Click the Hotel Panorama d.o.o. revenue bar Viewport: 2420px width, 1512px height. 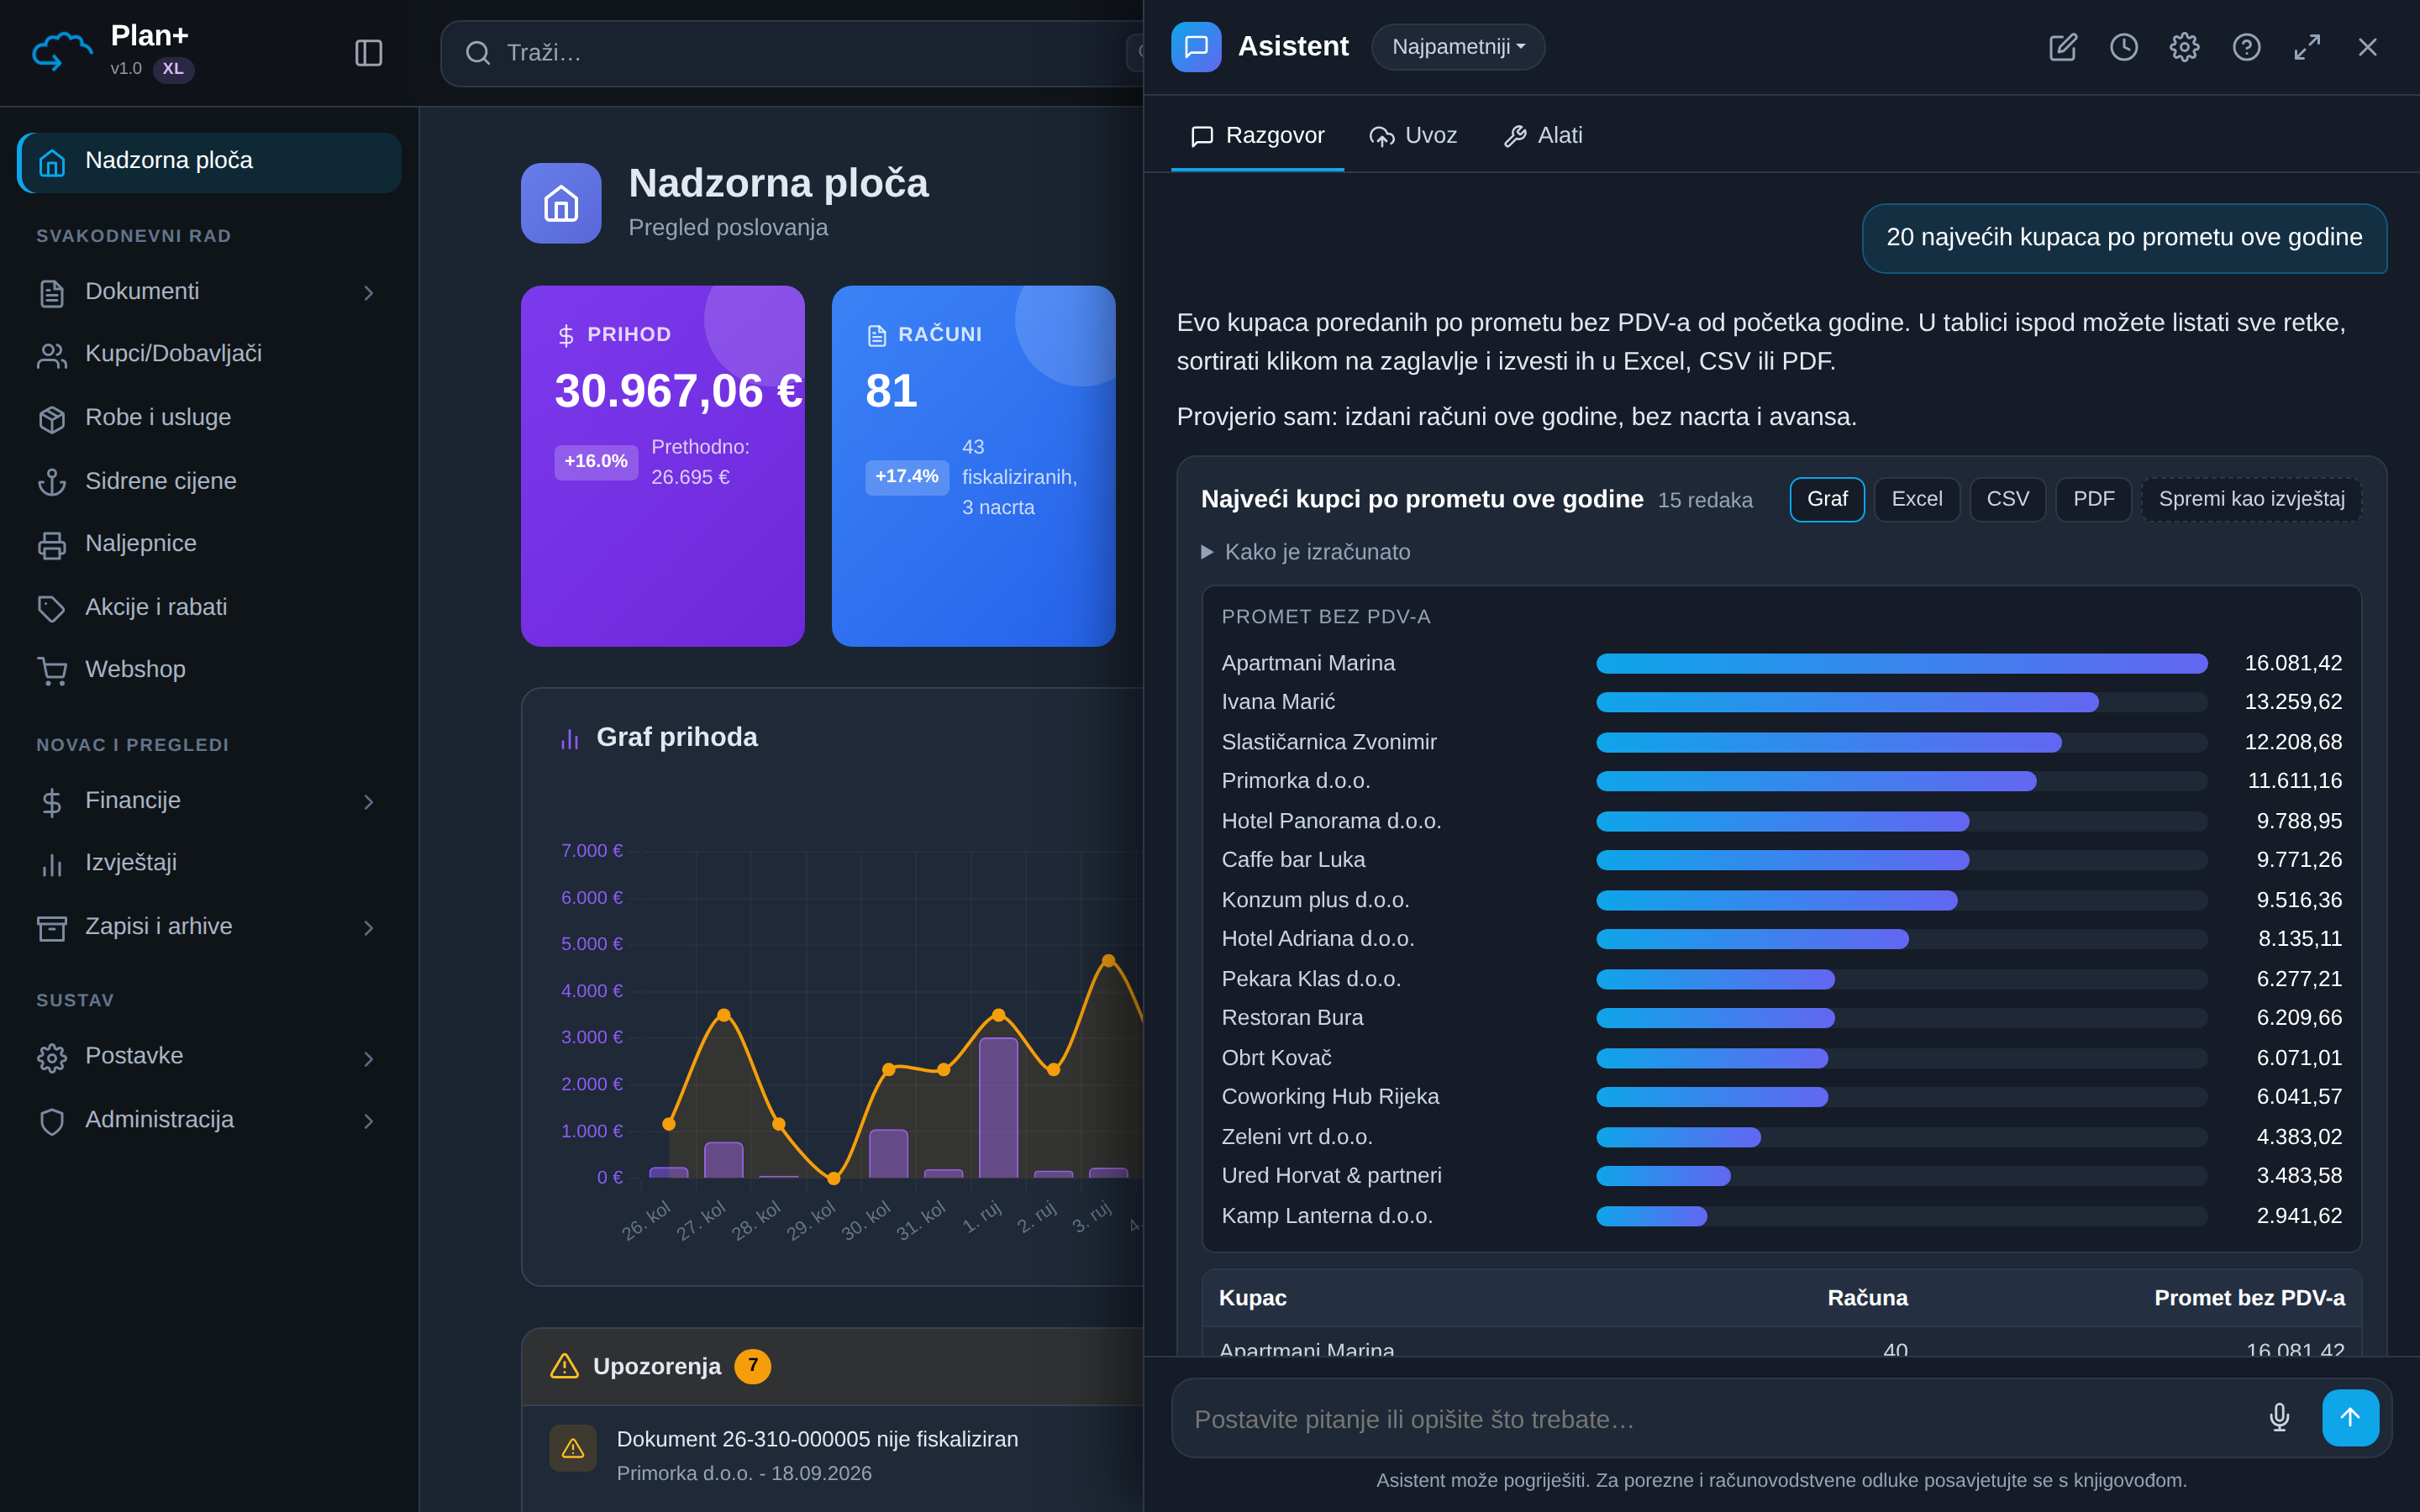[x=1782, y=821]
